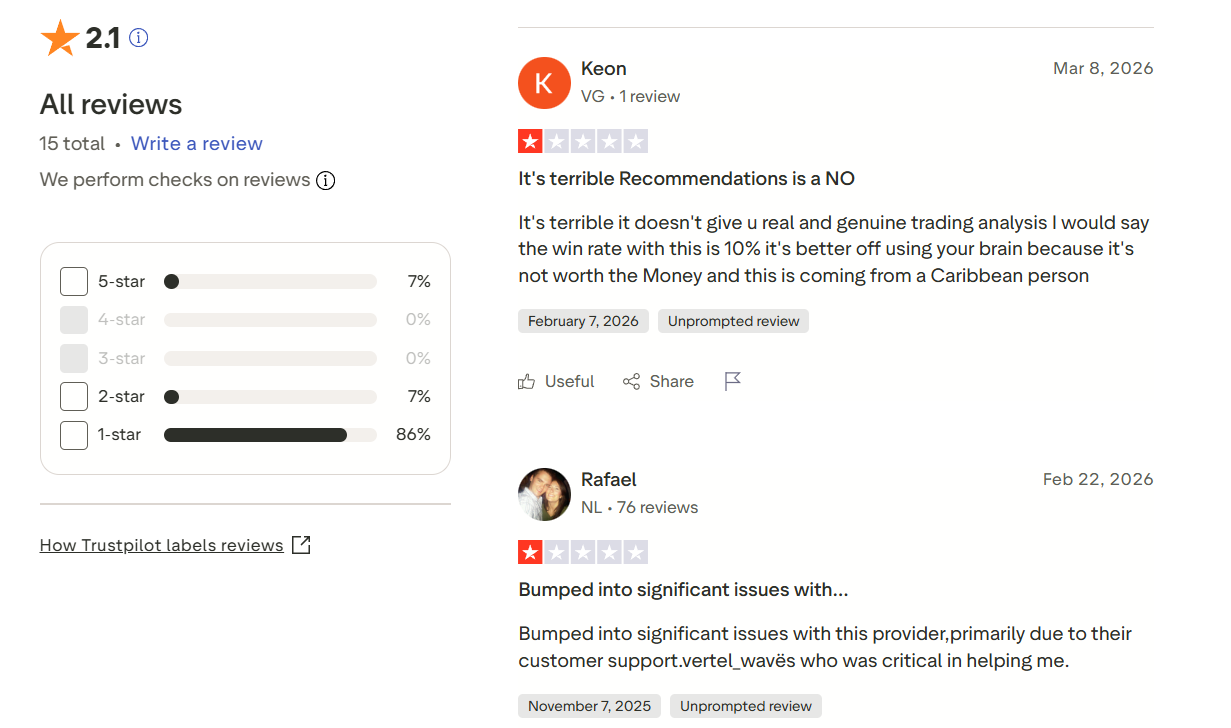Click the thumbs-up Useful icon on Keon's review

pos(527,382)
